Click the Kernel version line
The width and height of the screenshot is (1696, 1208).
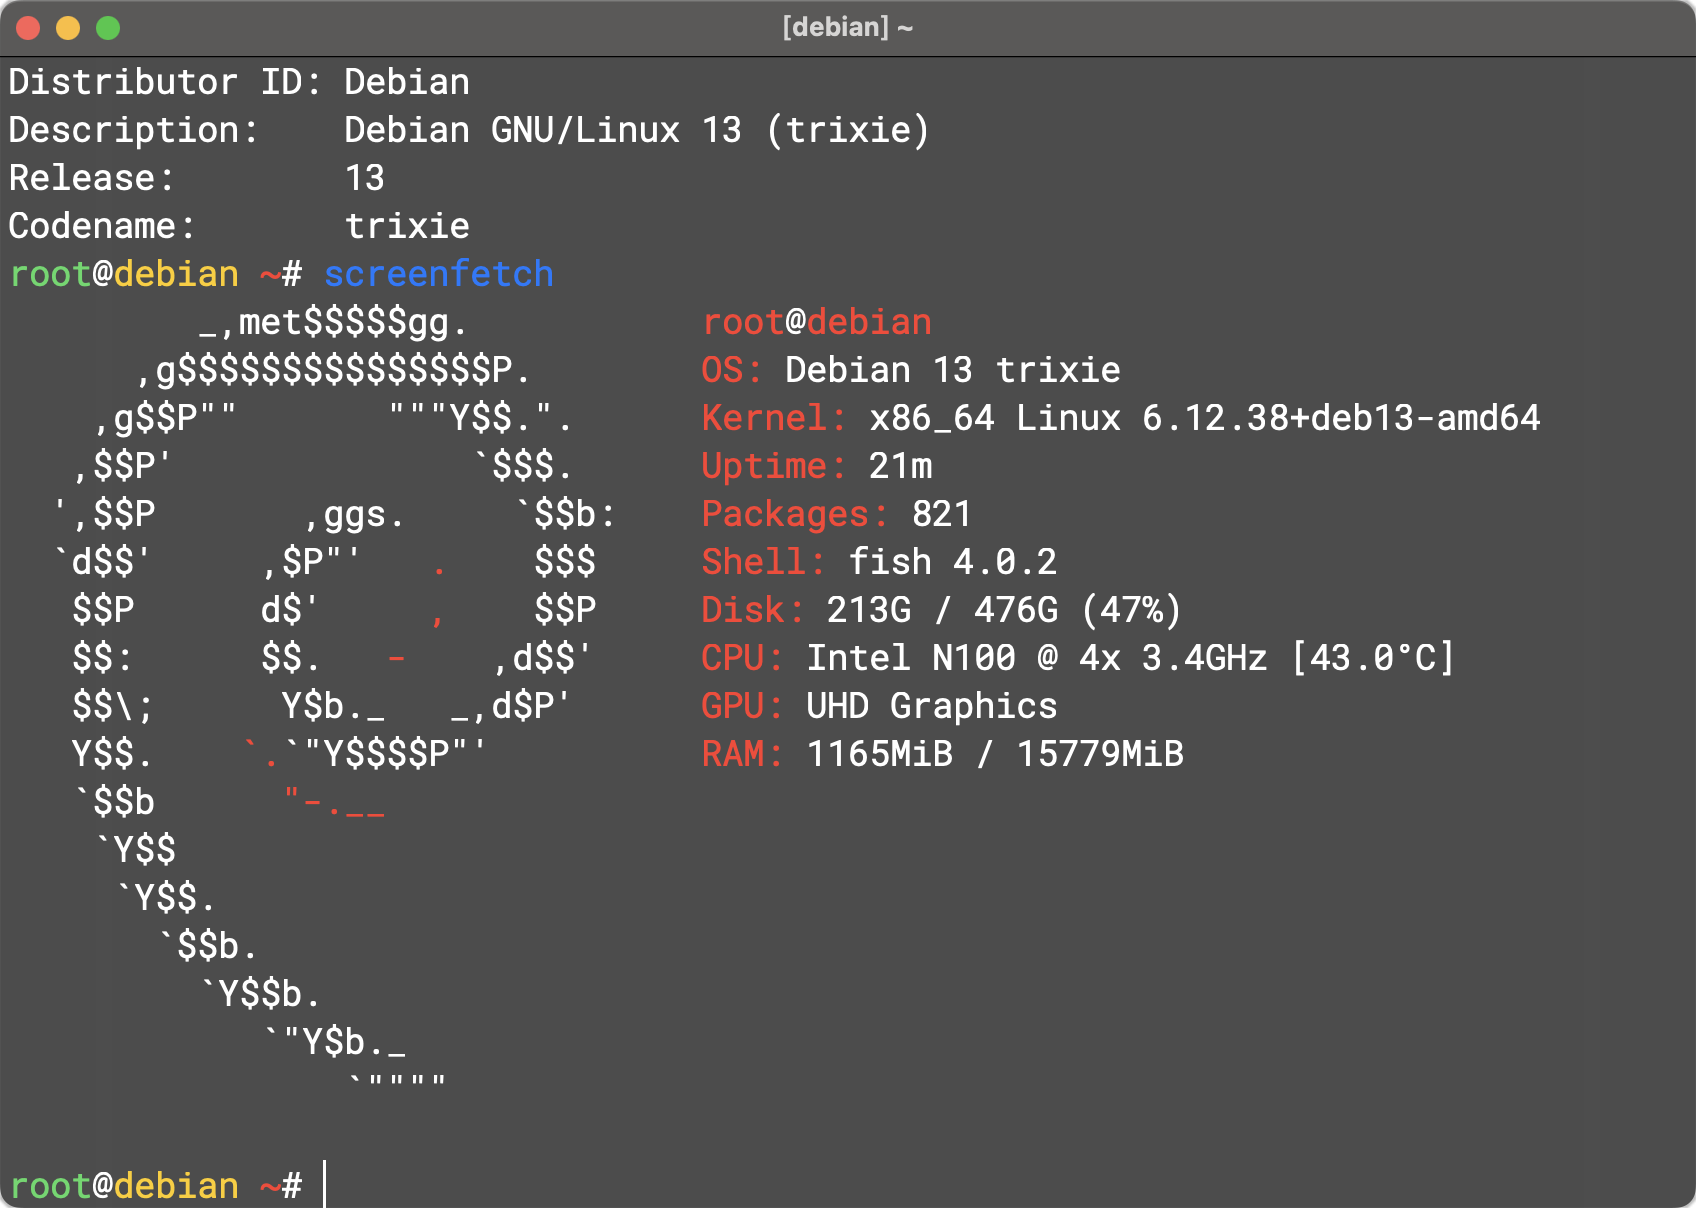(x=1120, y=418)
